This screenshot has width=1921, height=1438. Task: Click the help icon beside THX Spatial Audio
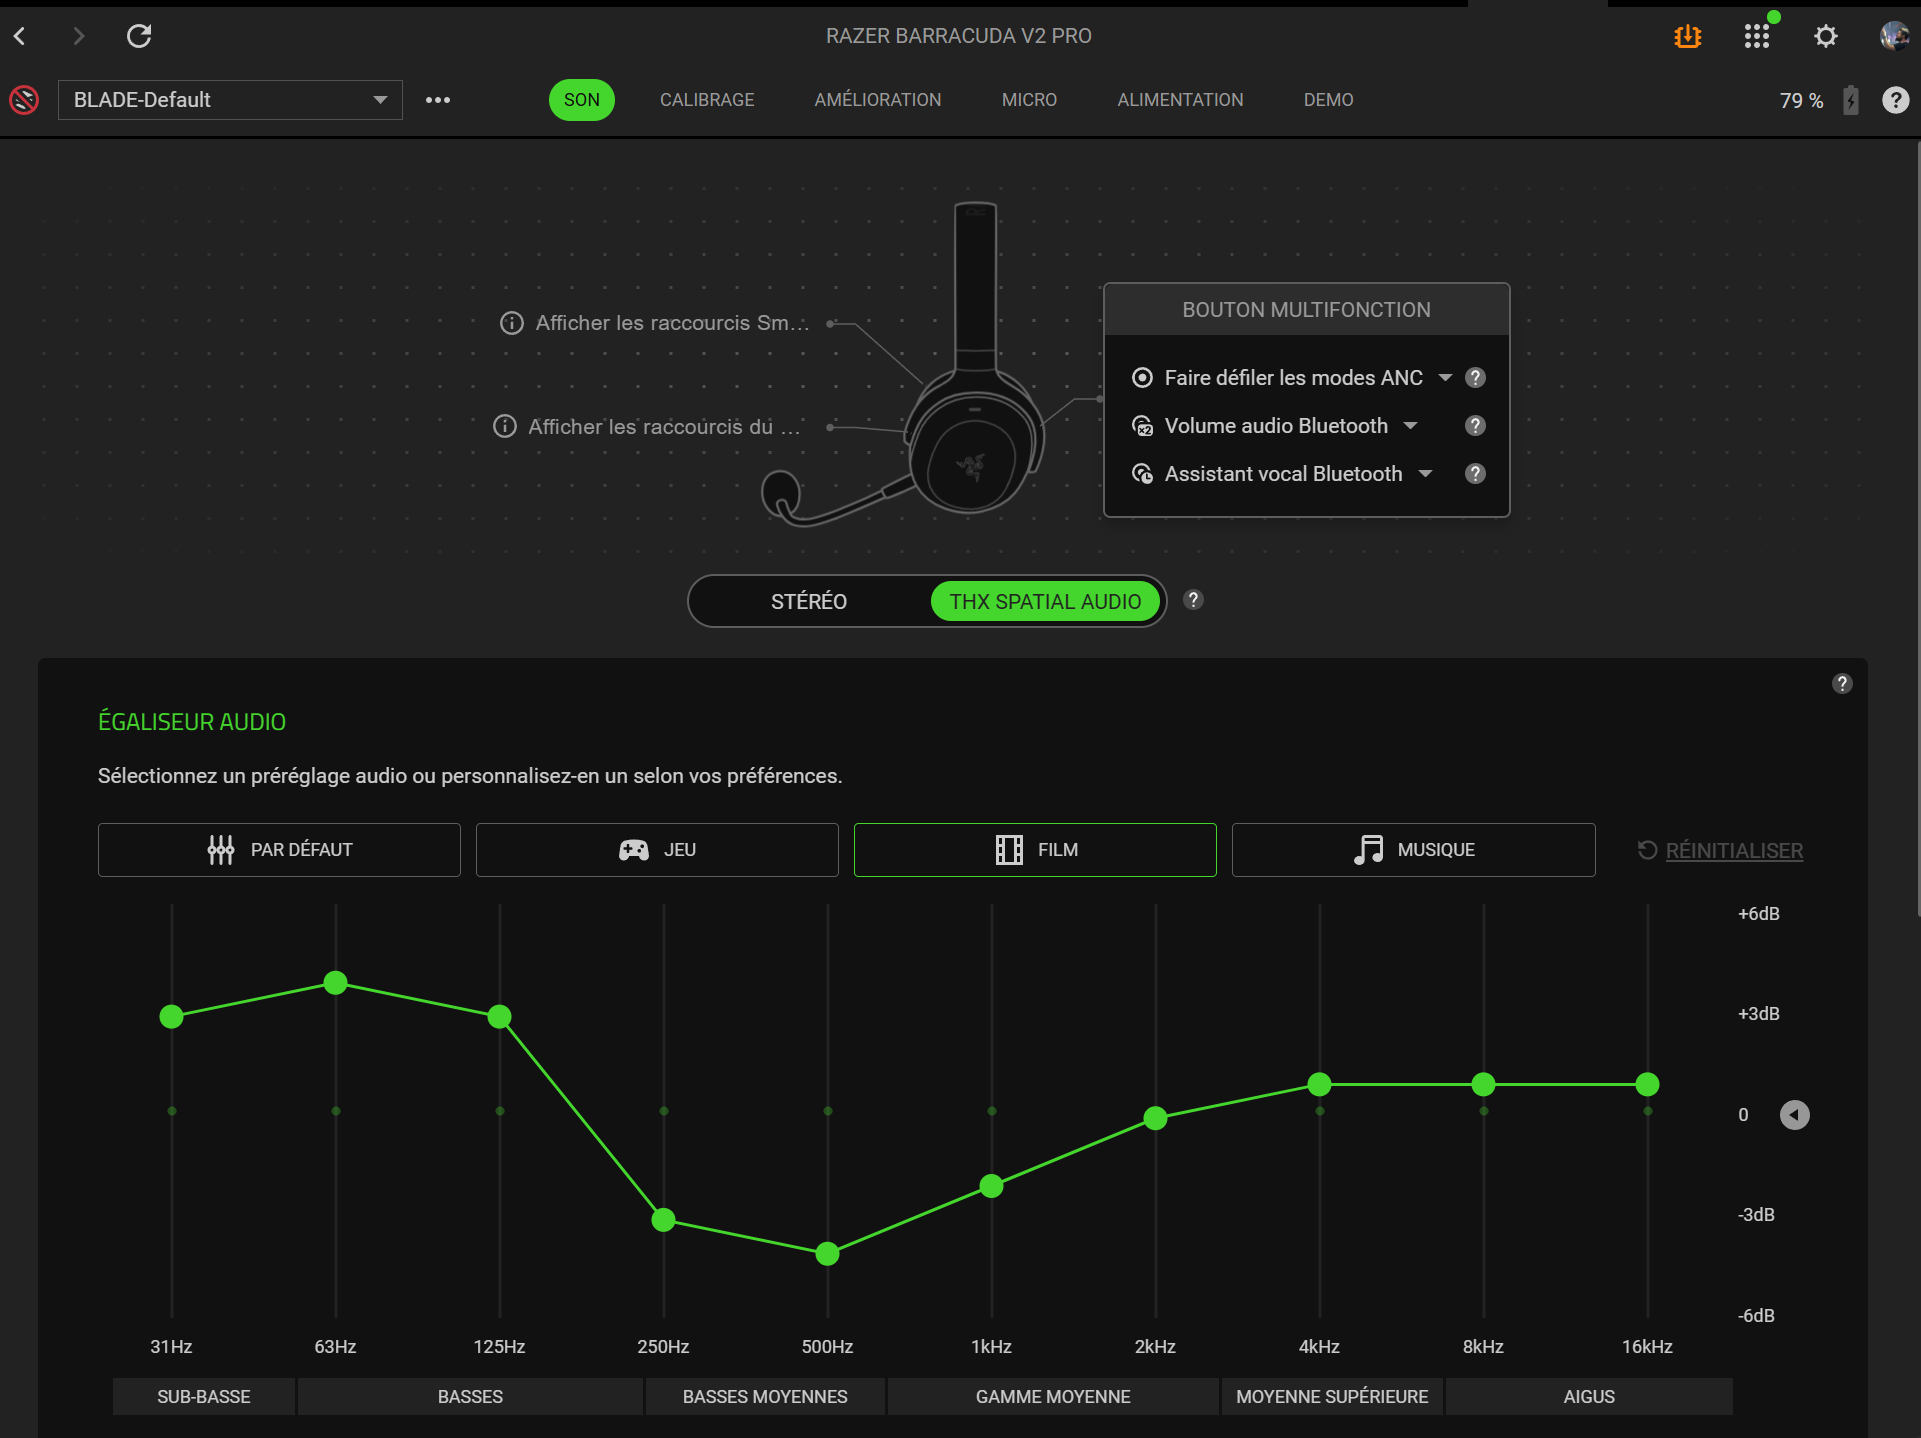pos(1193,600)
